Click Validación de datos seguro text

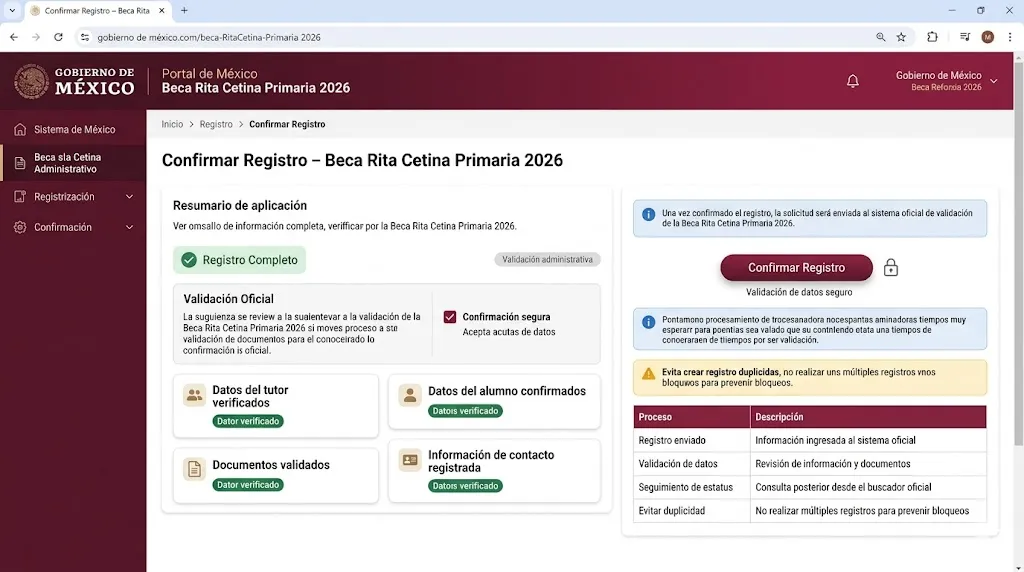(799, 292)
